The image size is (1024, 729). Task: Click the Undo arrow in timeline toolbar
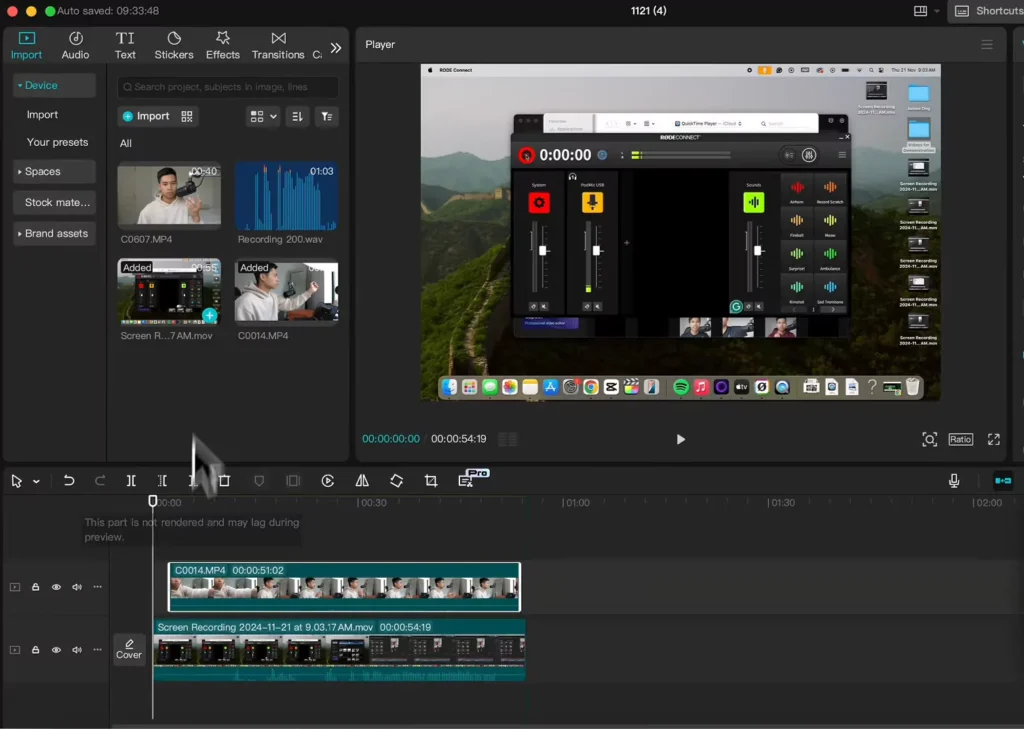point(69,481)
